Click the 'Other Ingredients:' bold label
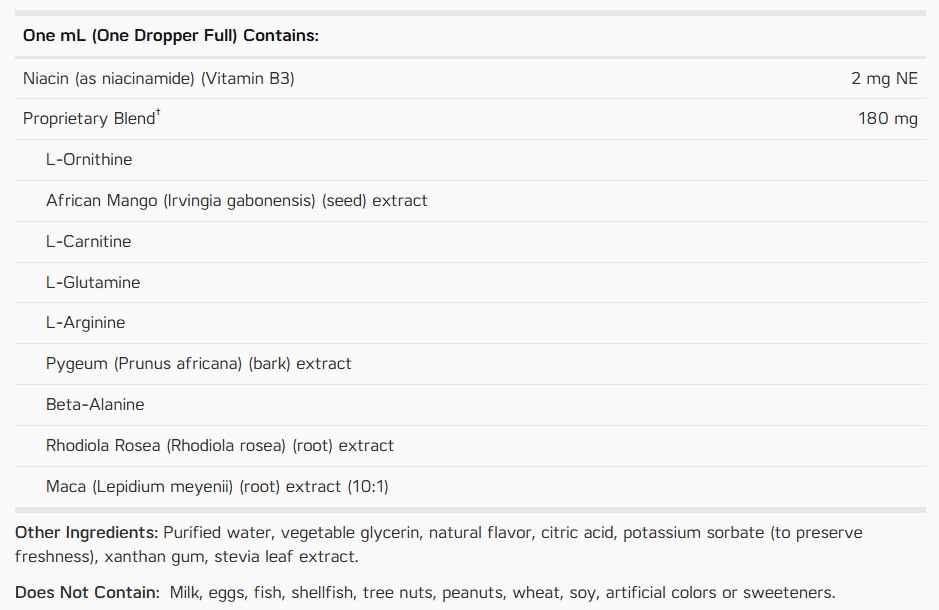 (86, 533)
